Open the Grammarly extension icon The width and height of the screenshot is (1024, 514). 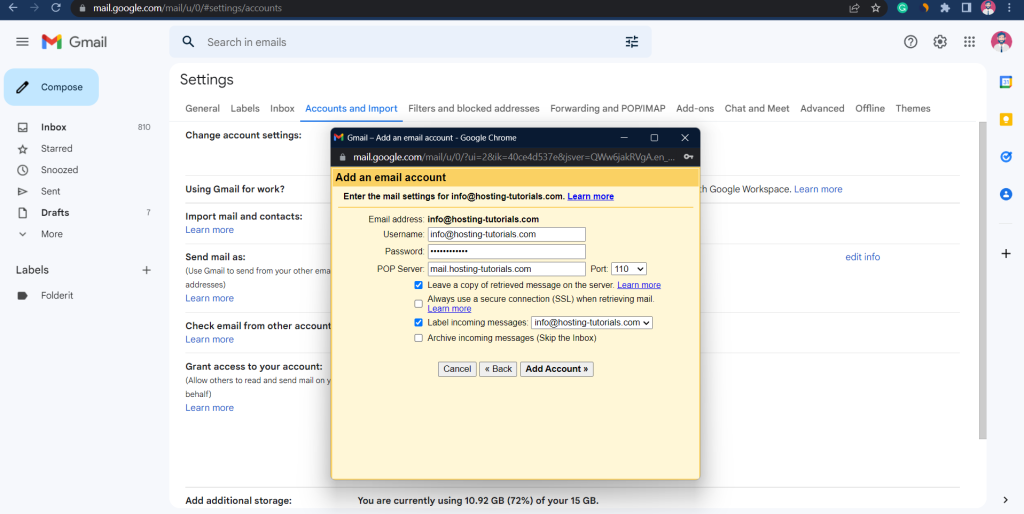coord(903,8)
